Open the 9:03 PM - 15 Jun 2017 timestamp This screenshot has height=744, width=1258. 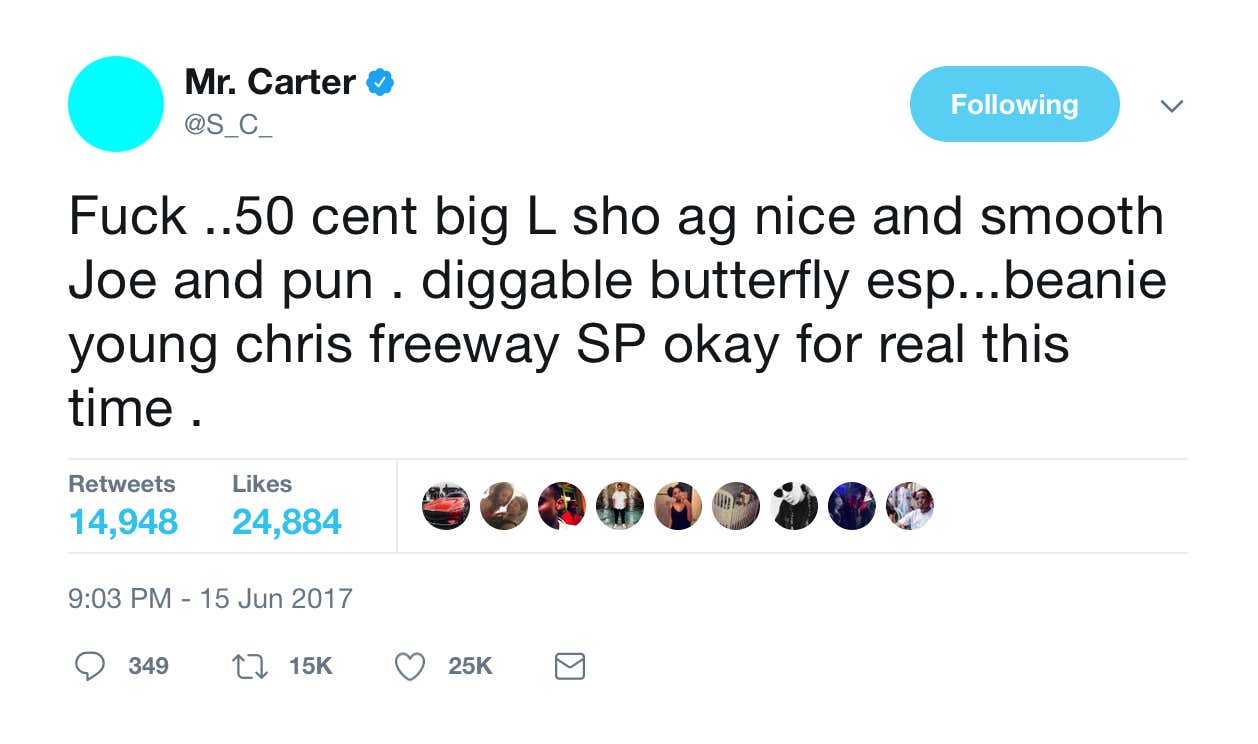(x=211, y=599)
